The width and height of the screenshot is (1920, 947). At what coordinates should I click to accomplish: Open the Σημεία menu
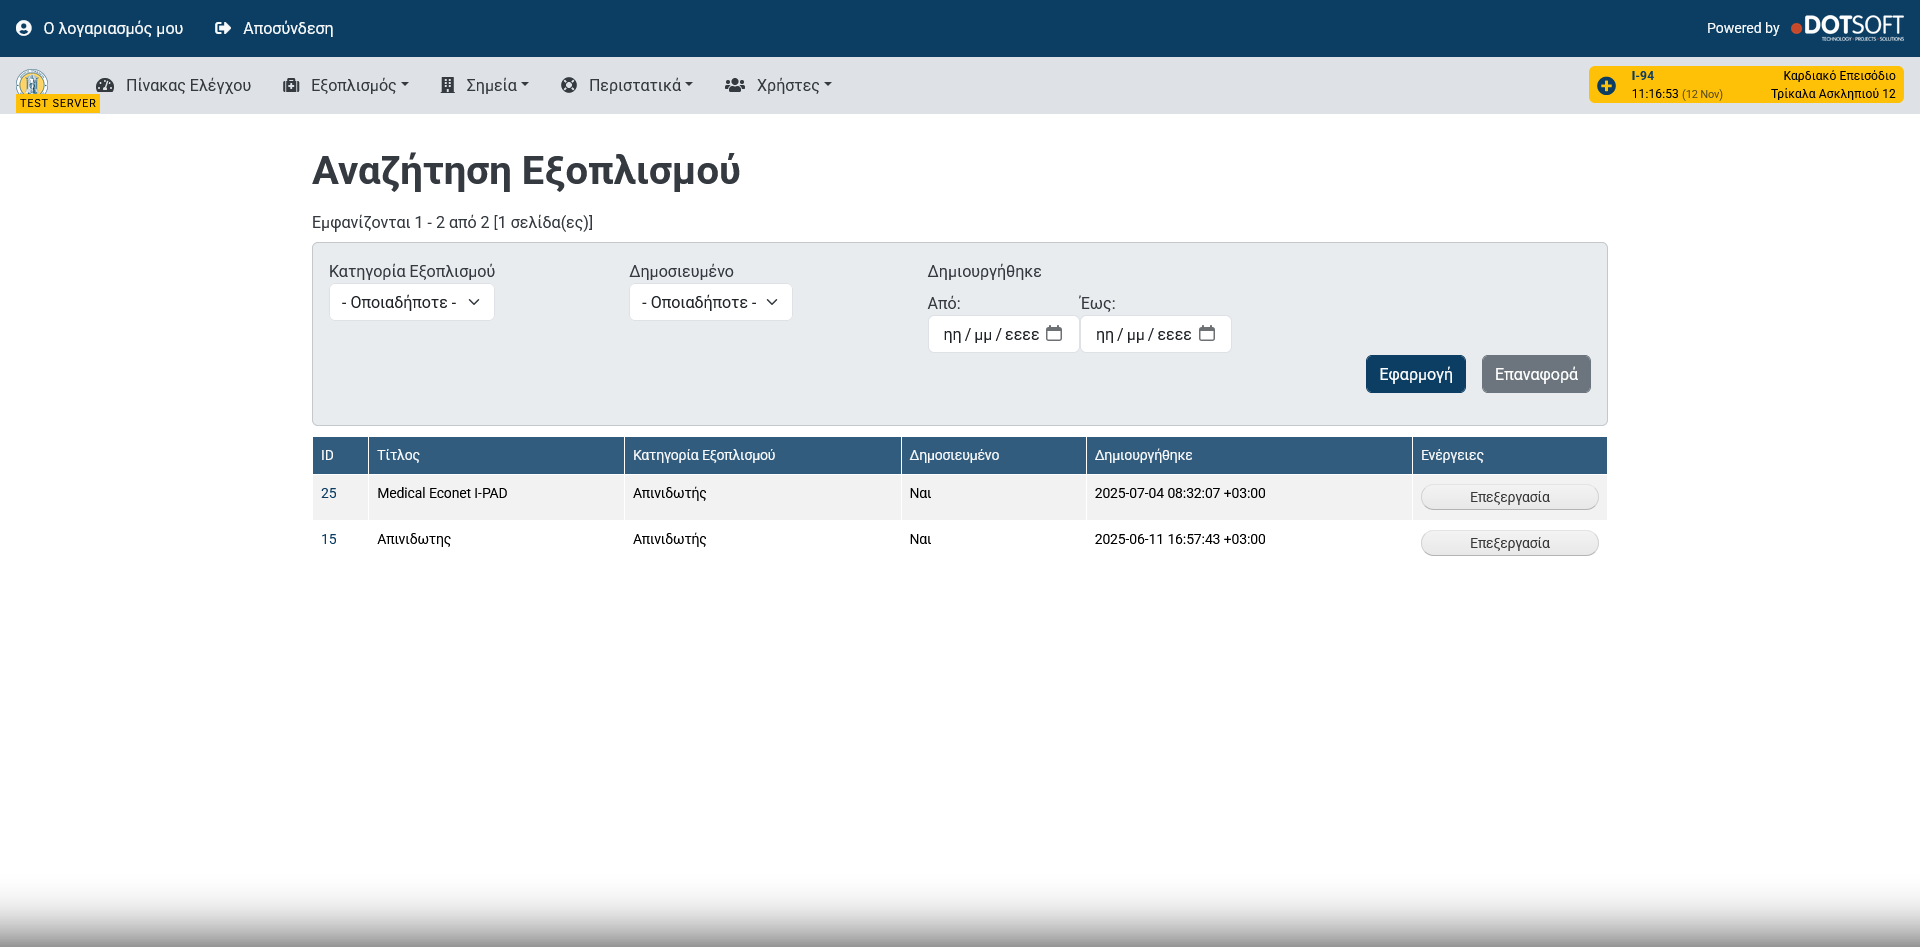pos(485,86)
